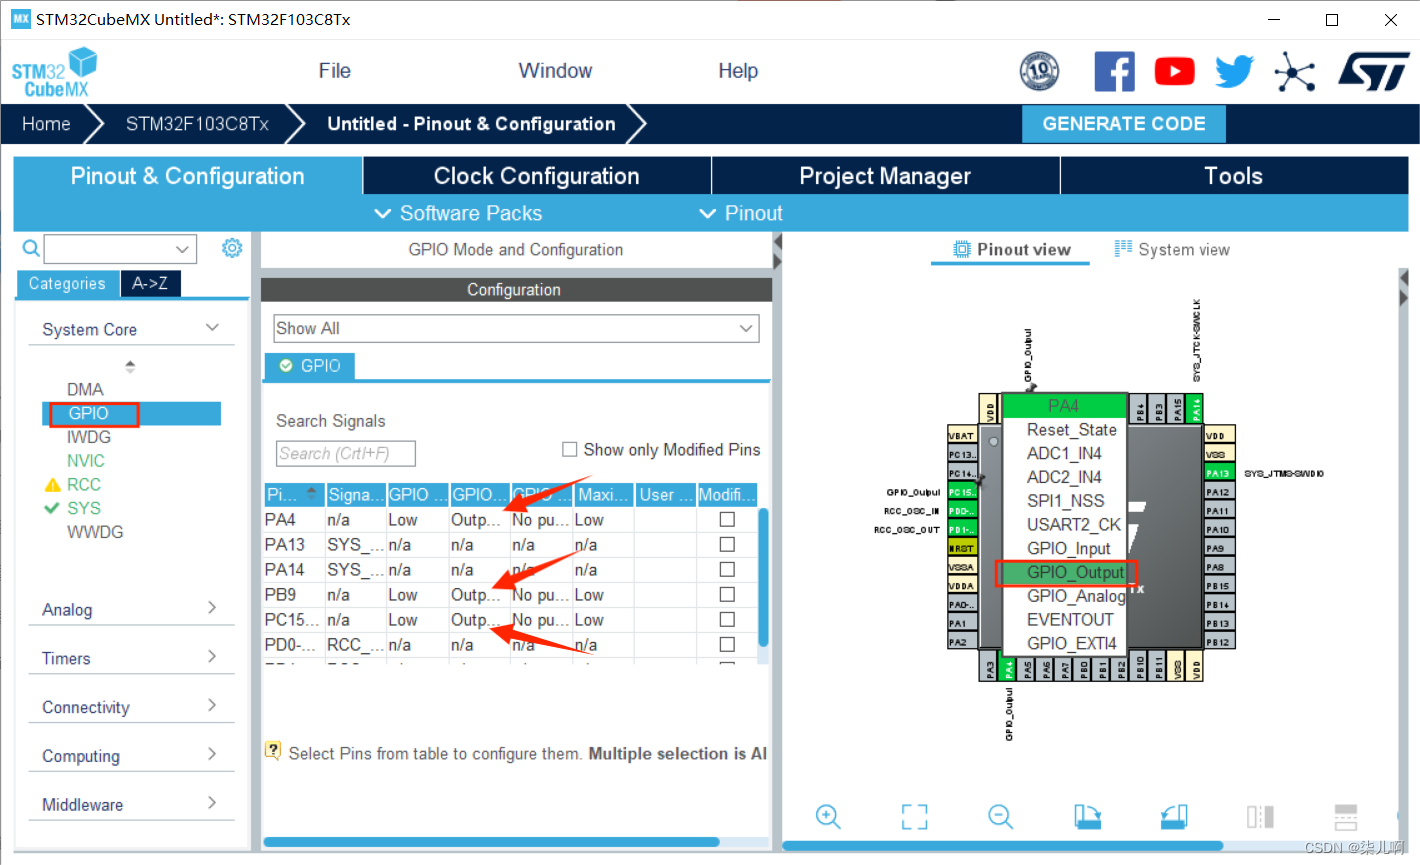
Task: Click the ST community network icon
Action: coord(1294,71)
